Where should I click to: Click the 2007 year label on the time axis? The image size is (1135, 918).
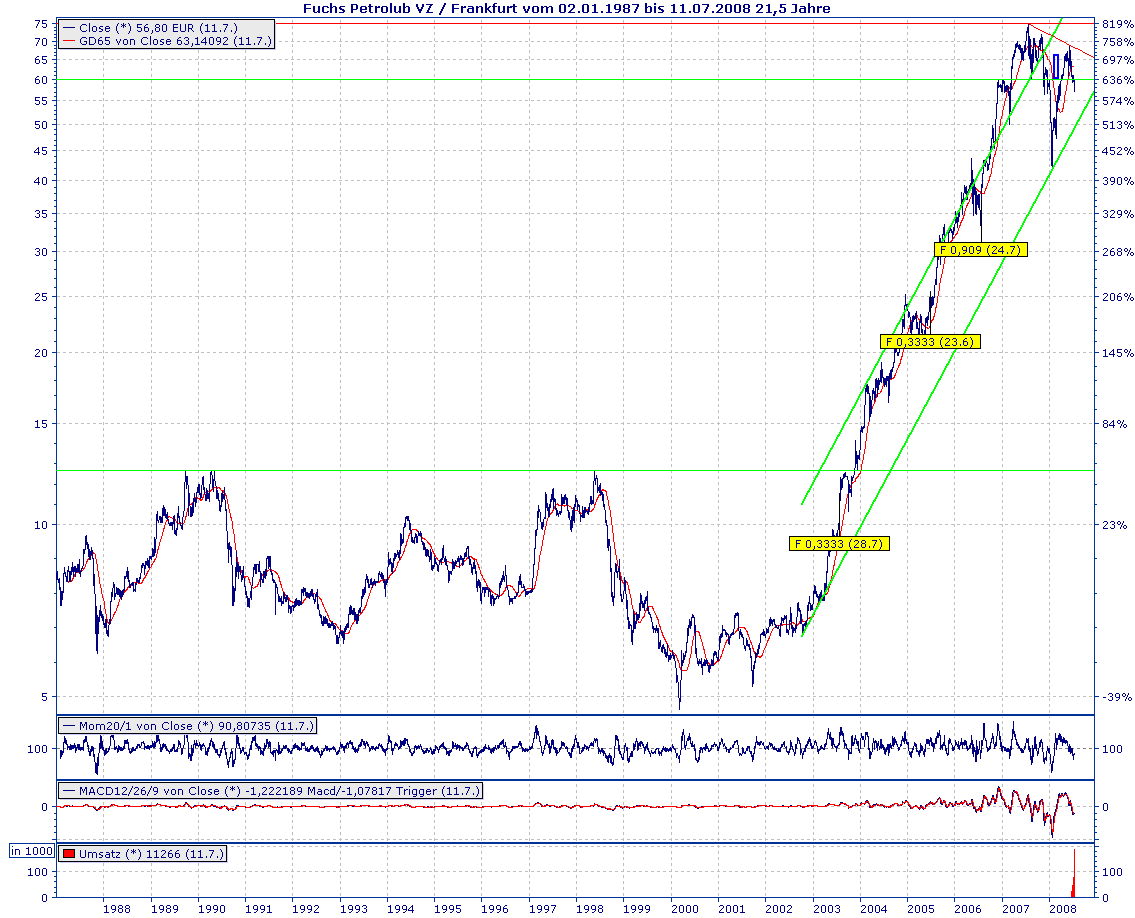(x=1015, y=909)
